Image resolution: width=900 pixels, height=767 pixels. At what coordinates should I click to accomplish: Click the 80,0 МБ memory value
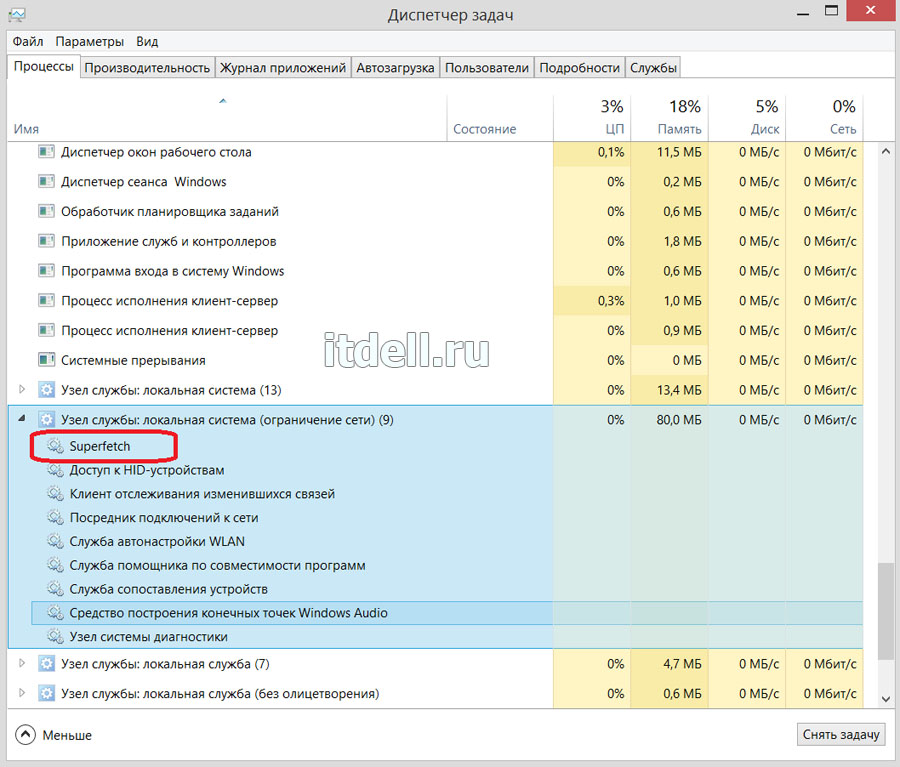tap(678, 420)
